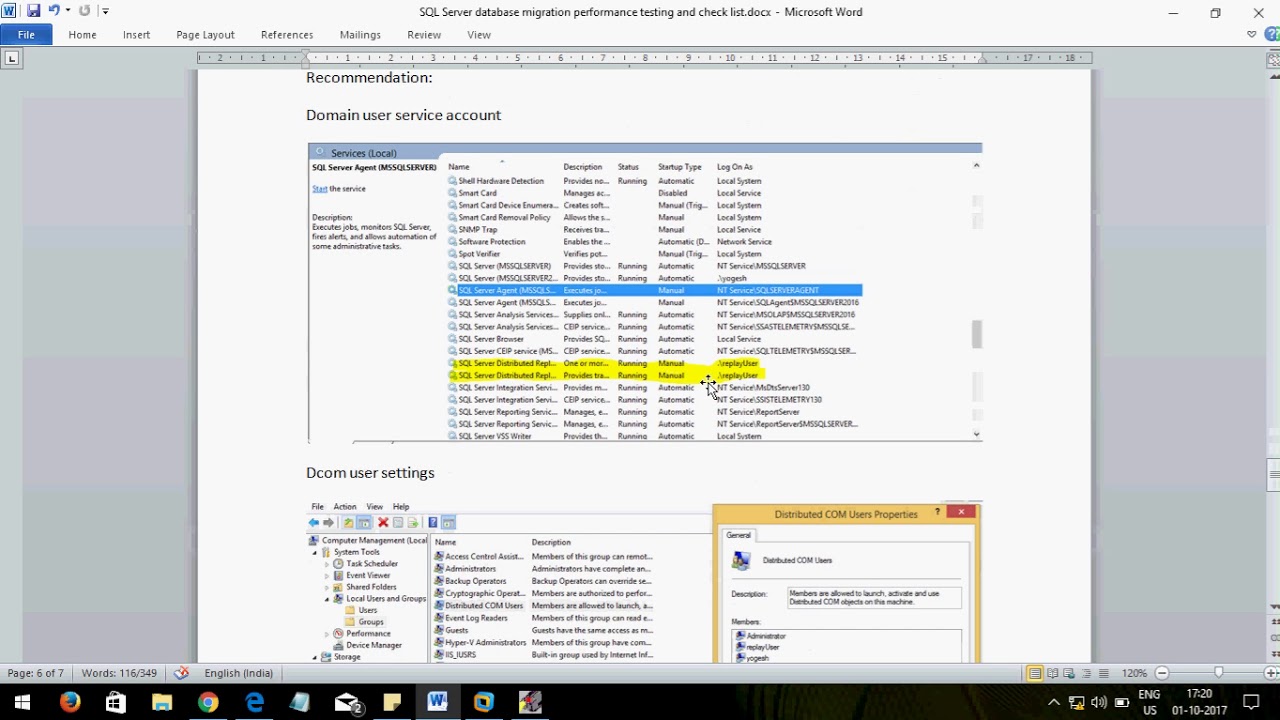
Task: Click the ENG US input language indicator
Action: [x=1149, y=702]
